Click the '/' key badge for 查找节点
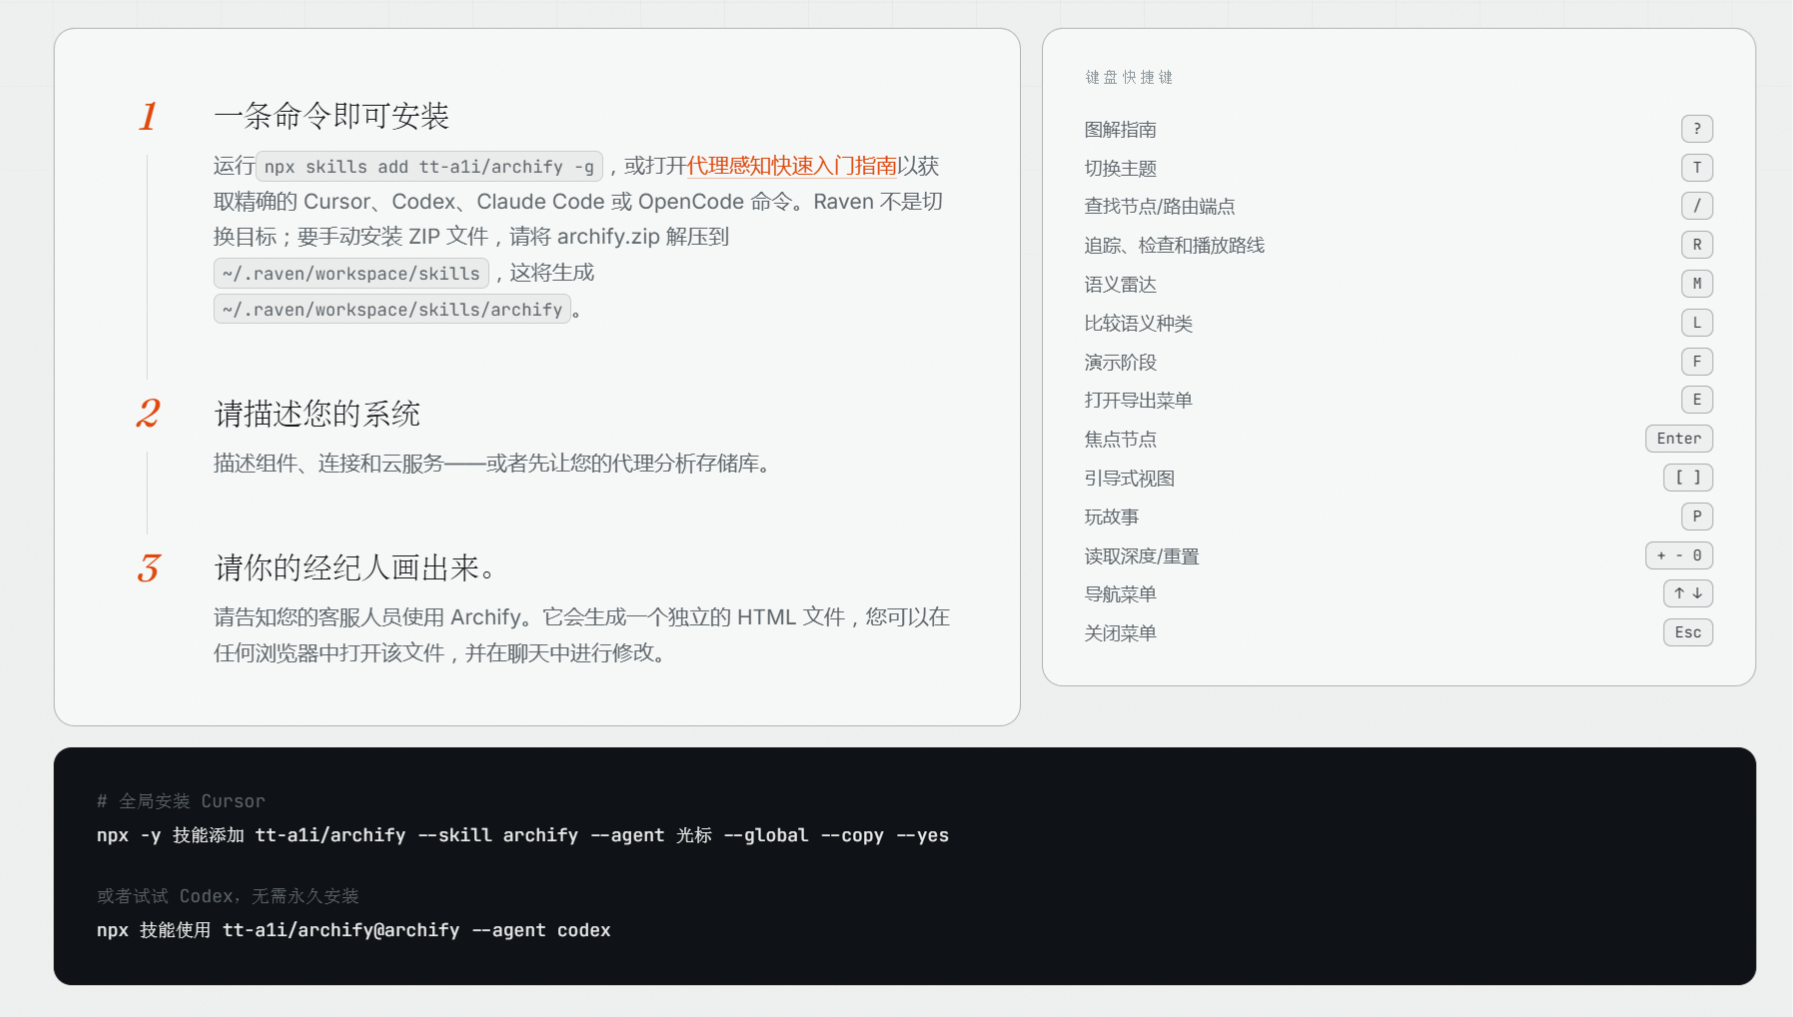Viewport: 1793px width, 1017px height. click(x=1697, y=206)
